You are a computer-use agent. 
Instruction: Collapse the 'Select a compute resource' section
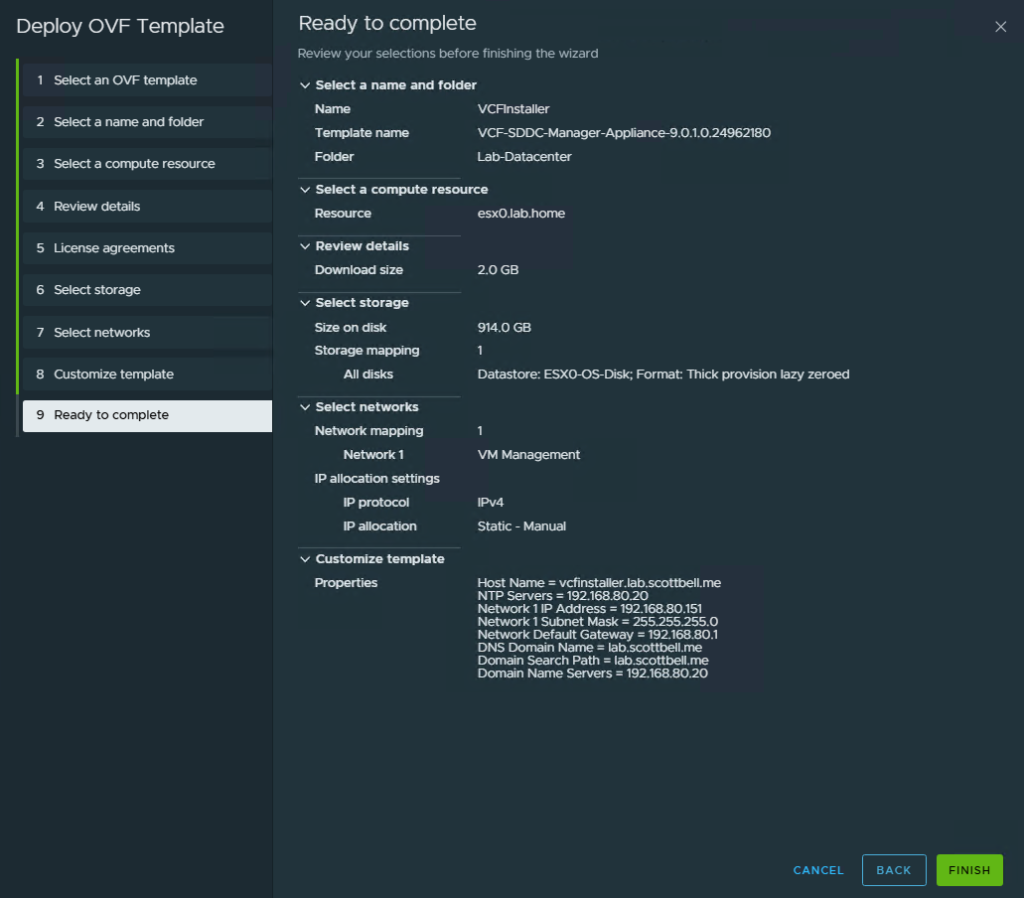coord(305,190)
